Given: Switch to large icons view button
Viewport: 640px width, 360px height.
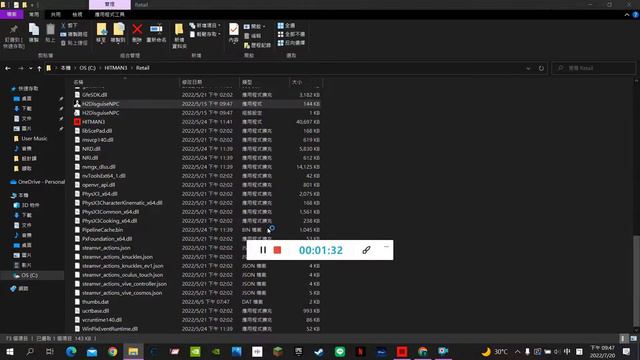Looking at the screenshot, I should point(633,339).
